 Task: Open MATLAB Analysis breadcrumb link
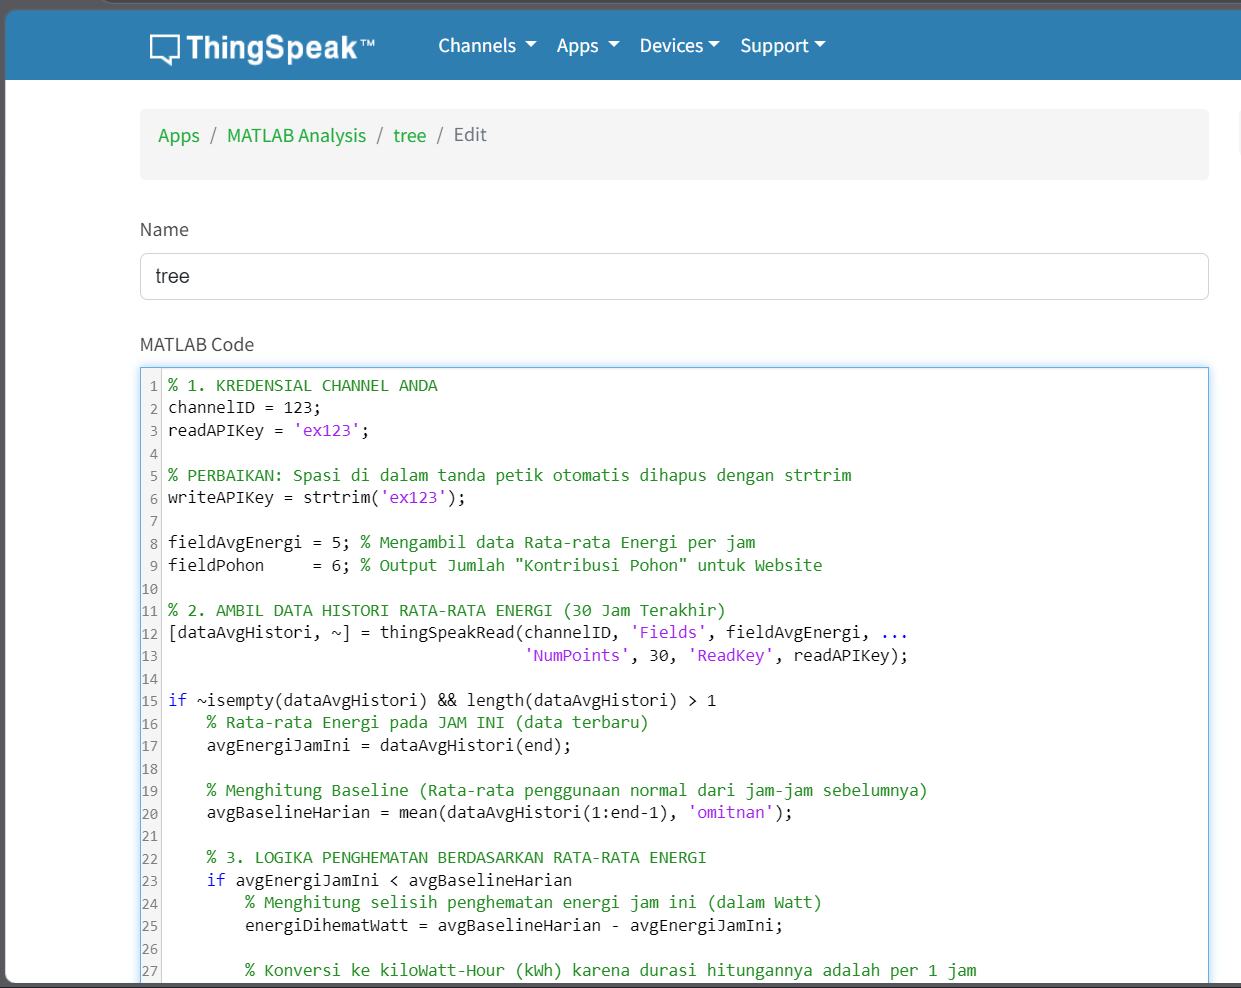click(296, 136)
